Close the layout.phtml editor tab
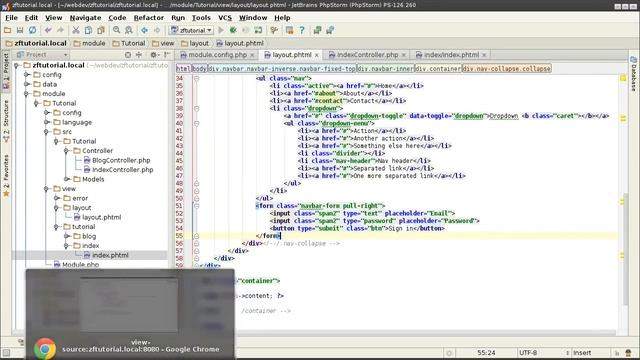 [x=316, y=55]
